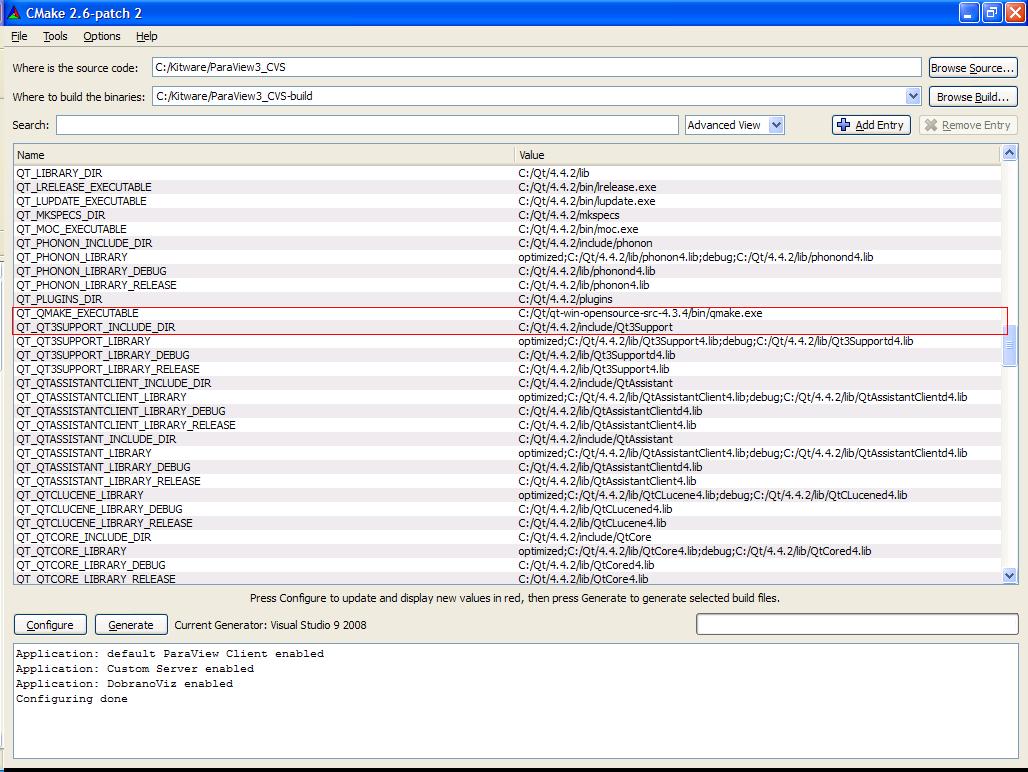The height and width of the screenshot is (772, 1028).
Task: Click the table scrollbar down arrow
Action: pyautogui.click(x=1010, y=576)
